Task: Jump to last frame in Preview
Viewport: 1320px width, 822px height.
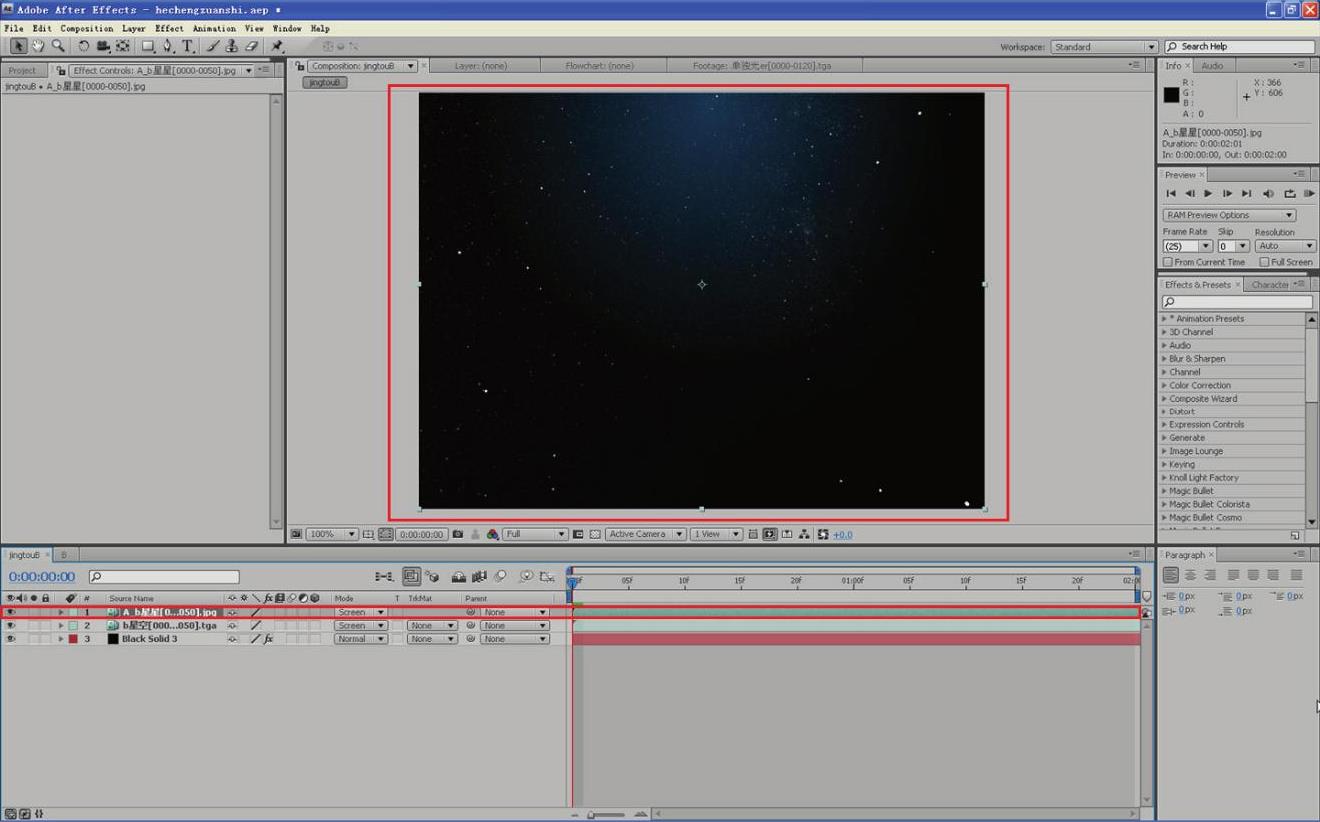Action: [x=1246, y=193]
